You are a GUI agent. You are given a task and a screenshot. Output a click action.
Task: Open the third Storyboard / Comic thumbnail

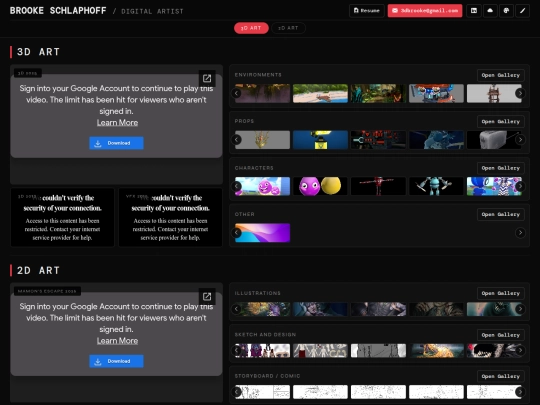click(378, 392)
